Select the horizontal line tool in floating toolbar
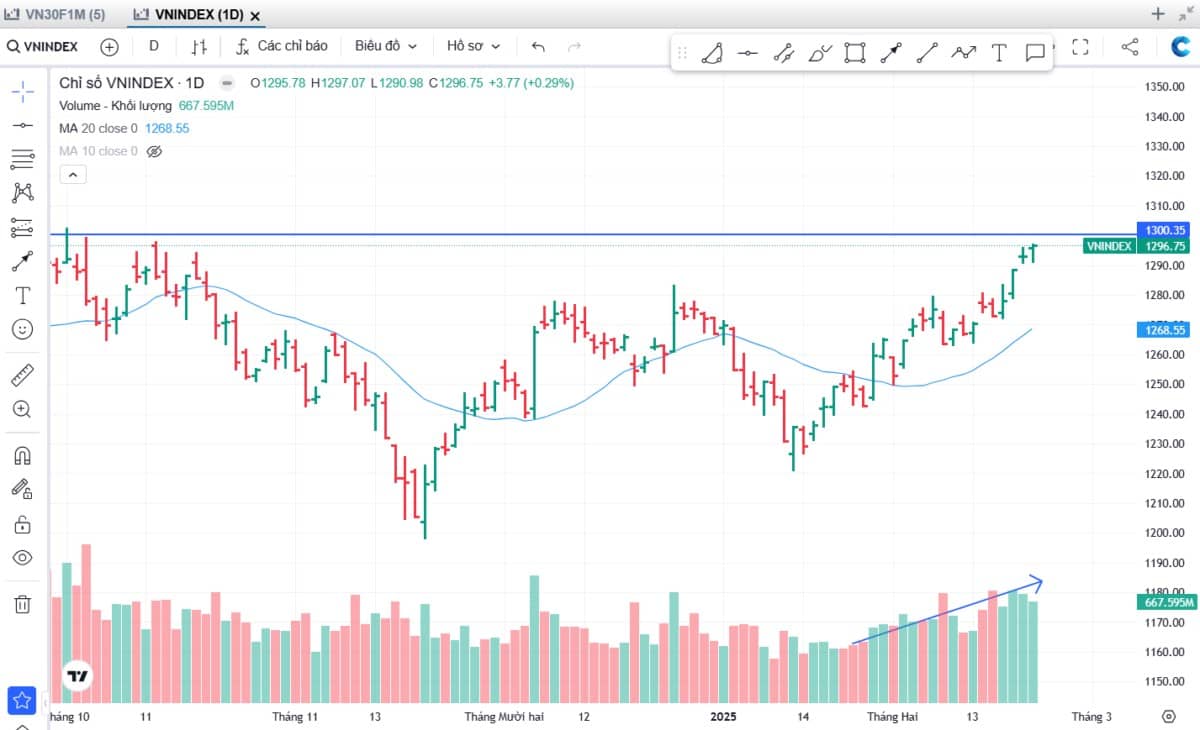The image size is (1200, 730). 747,53
